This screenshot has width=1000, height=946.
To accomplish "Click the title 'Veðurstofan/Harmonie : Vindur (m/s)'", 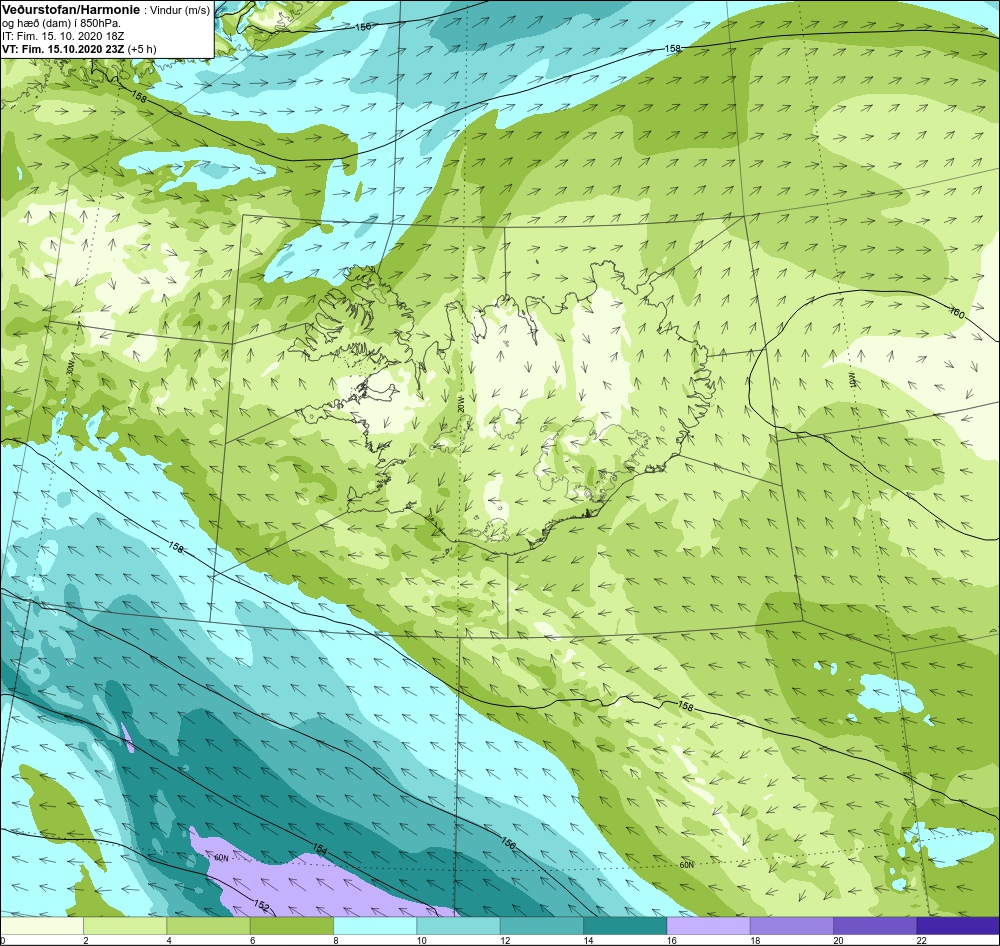I will click(x=106, y=10).
